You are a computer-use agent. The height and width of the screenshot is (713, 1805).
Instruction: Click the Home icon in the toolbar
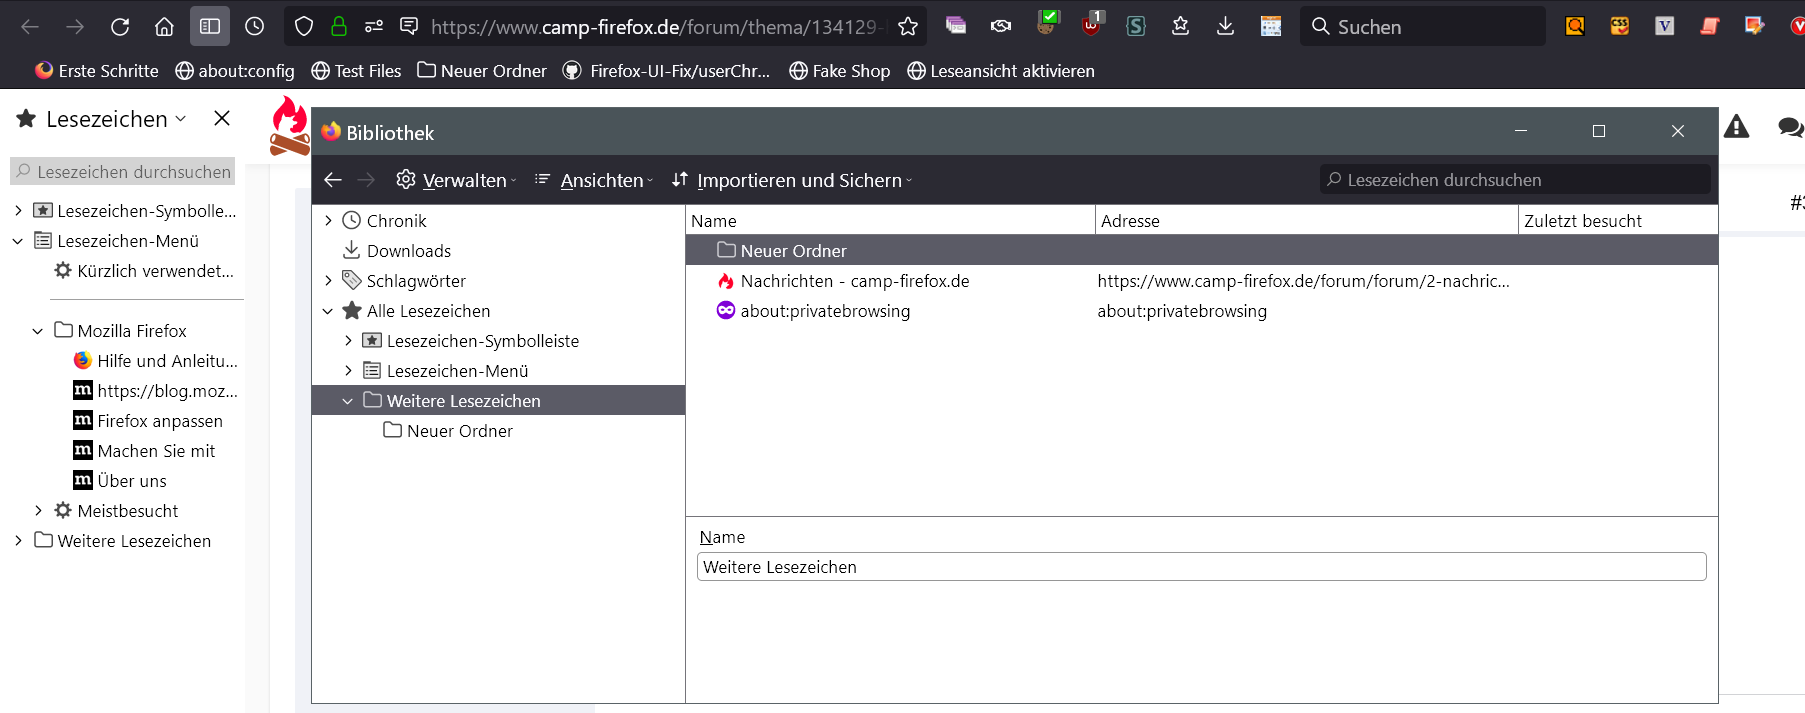click(x=165, y=27)
